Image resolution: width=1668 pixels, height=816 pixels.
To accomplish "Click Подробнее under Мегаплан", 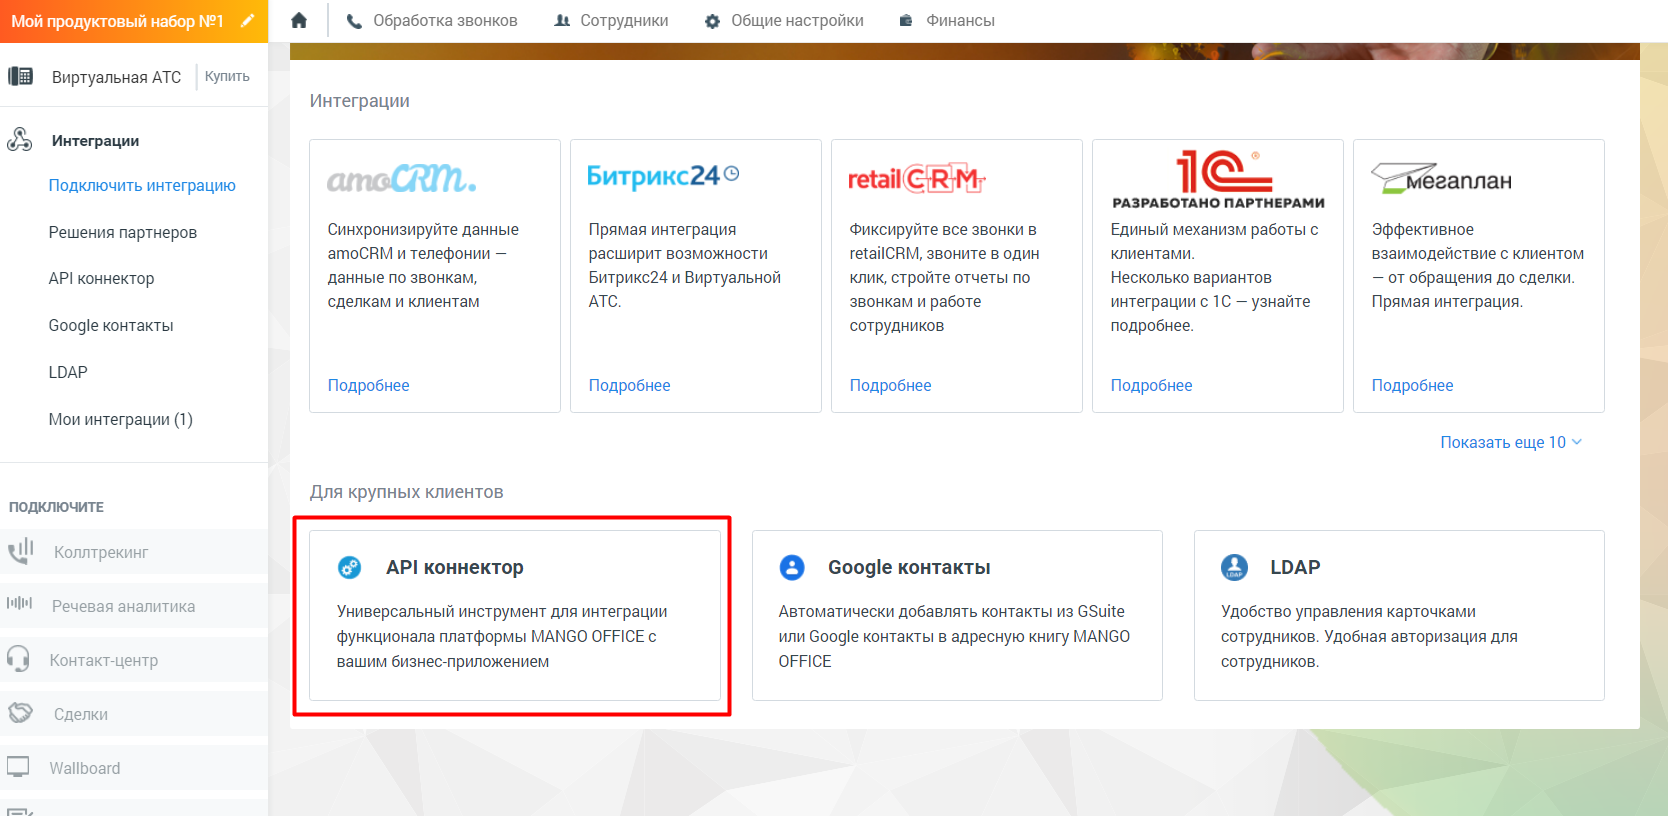I will point(1412,385).
